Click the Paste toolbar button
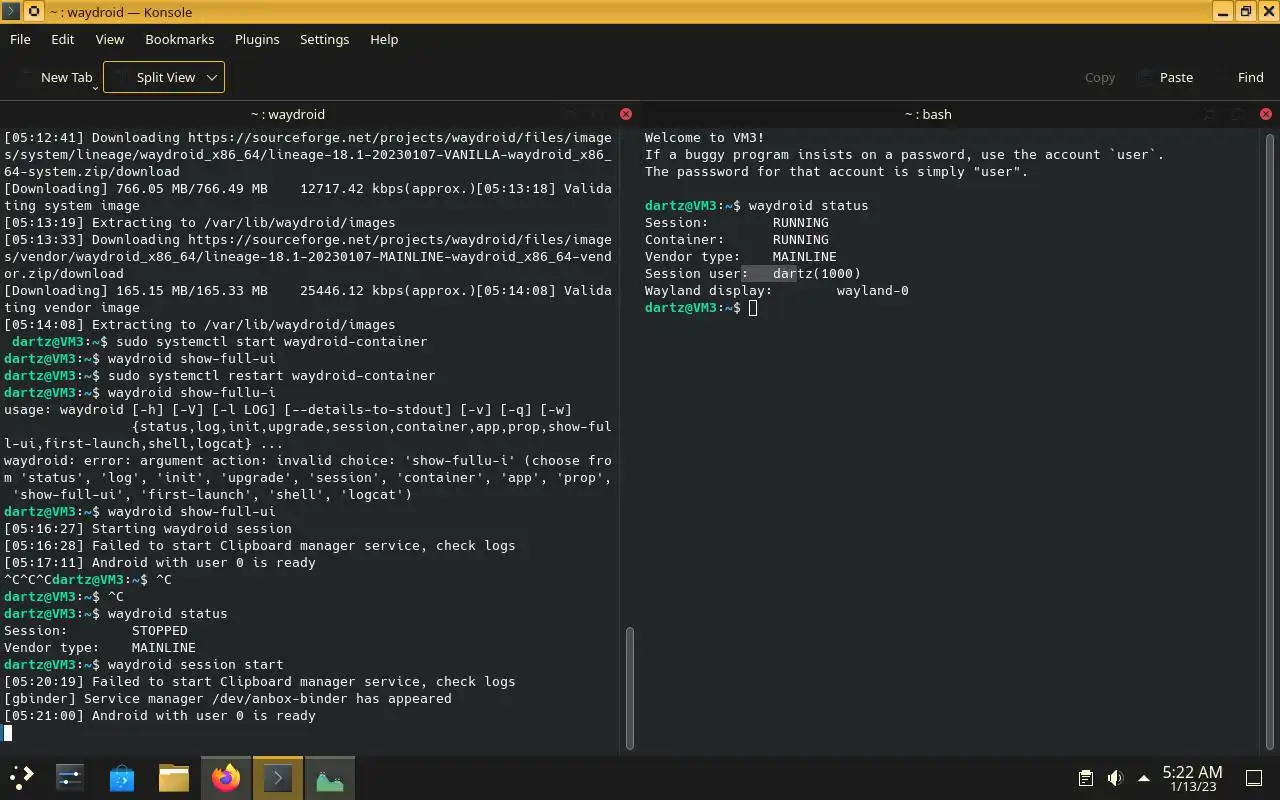Screen dimensions: 1280x800 coord(1166,77)
